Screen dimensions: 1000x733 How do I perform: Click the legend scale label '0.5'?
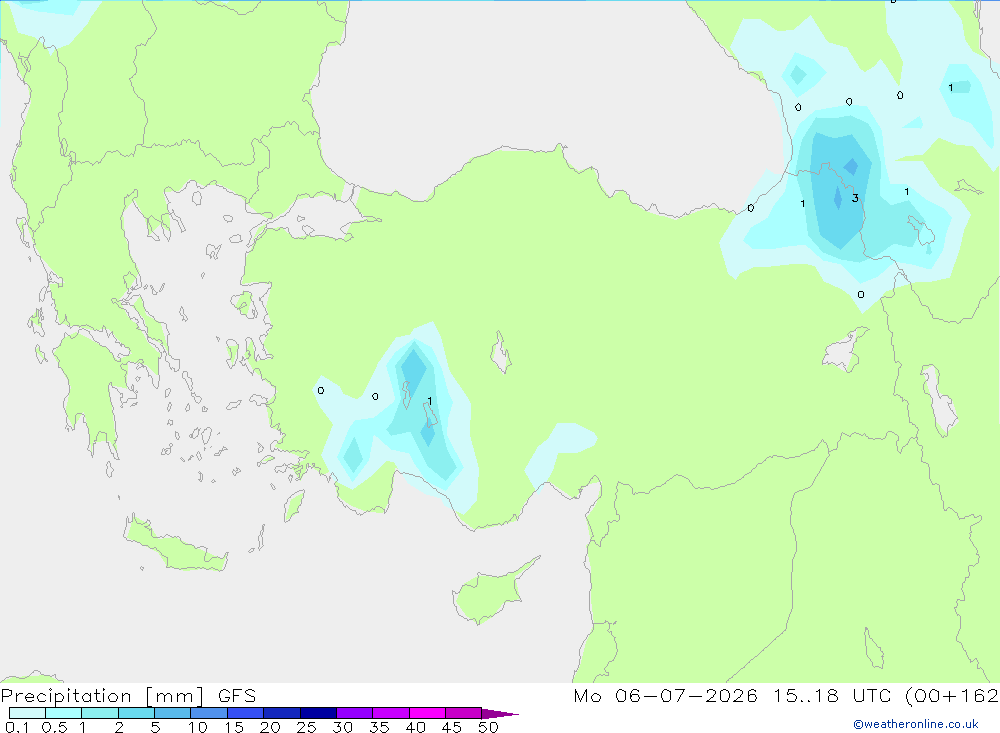55,727
